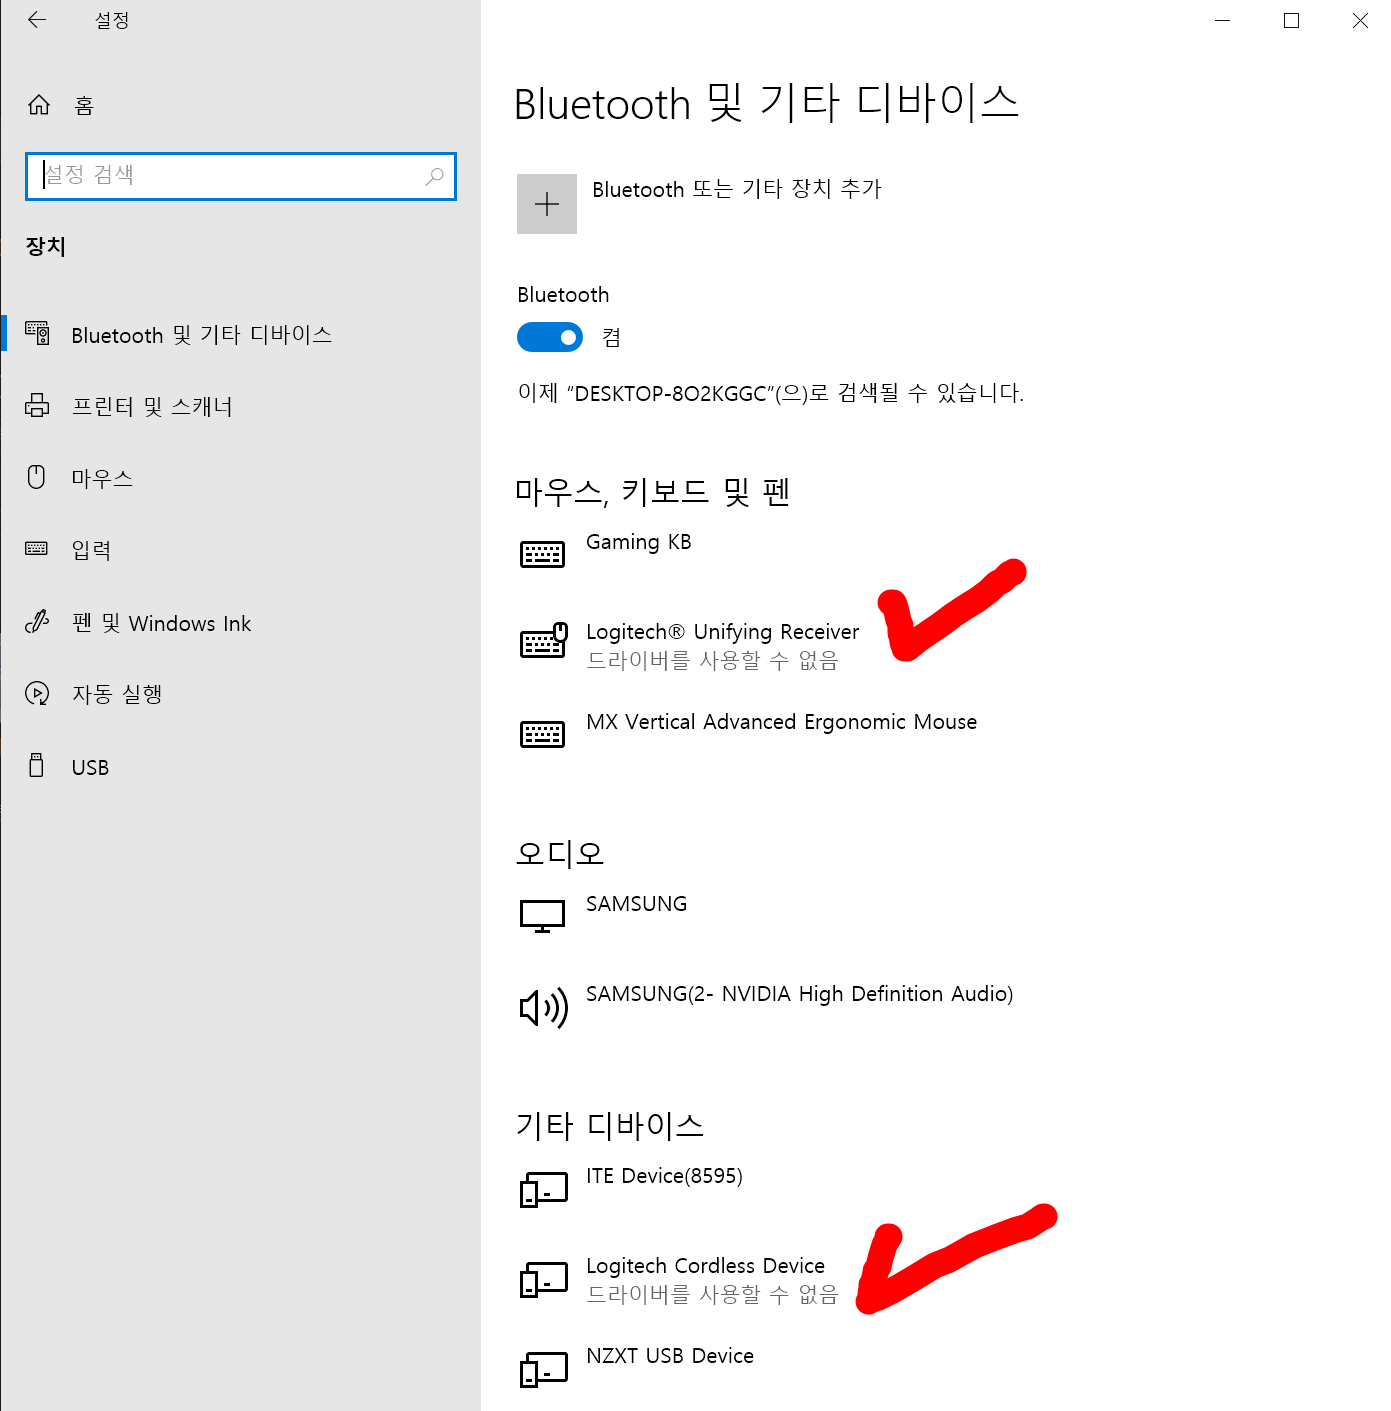
Task: Click 드라이버를 사용할 수 없음 under Unifying Receiver
Action: coord(712,661)
